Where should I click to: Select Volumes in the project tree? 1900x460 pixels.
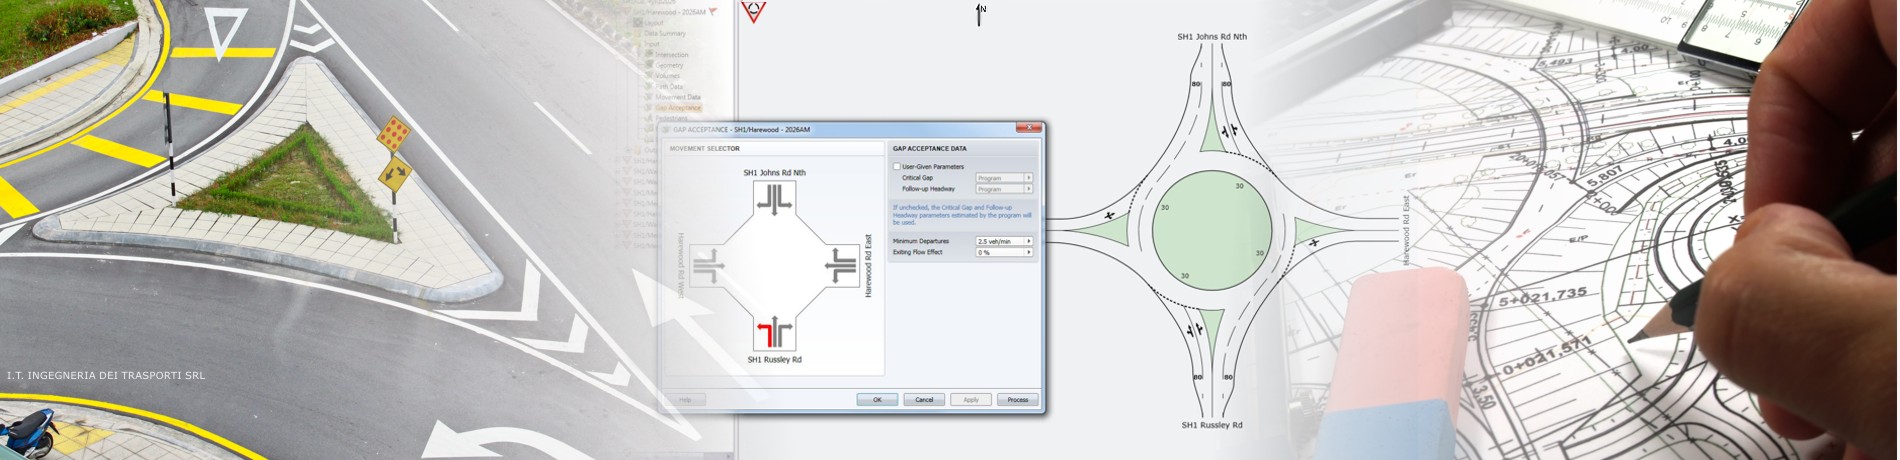(668, 76)
